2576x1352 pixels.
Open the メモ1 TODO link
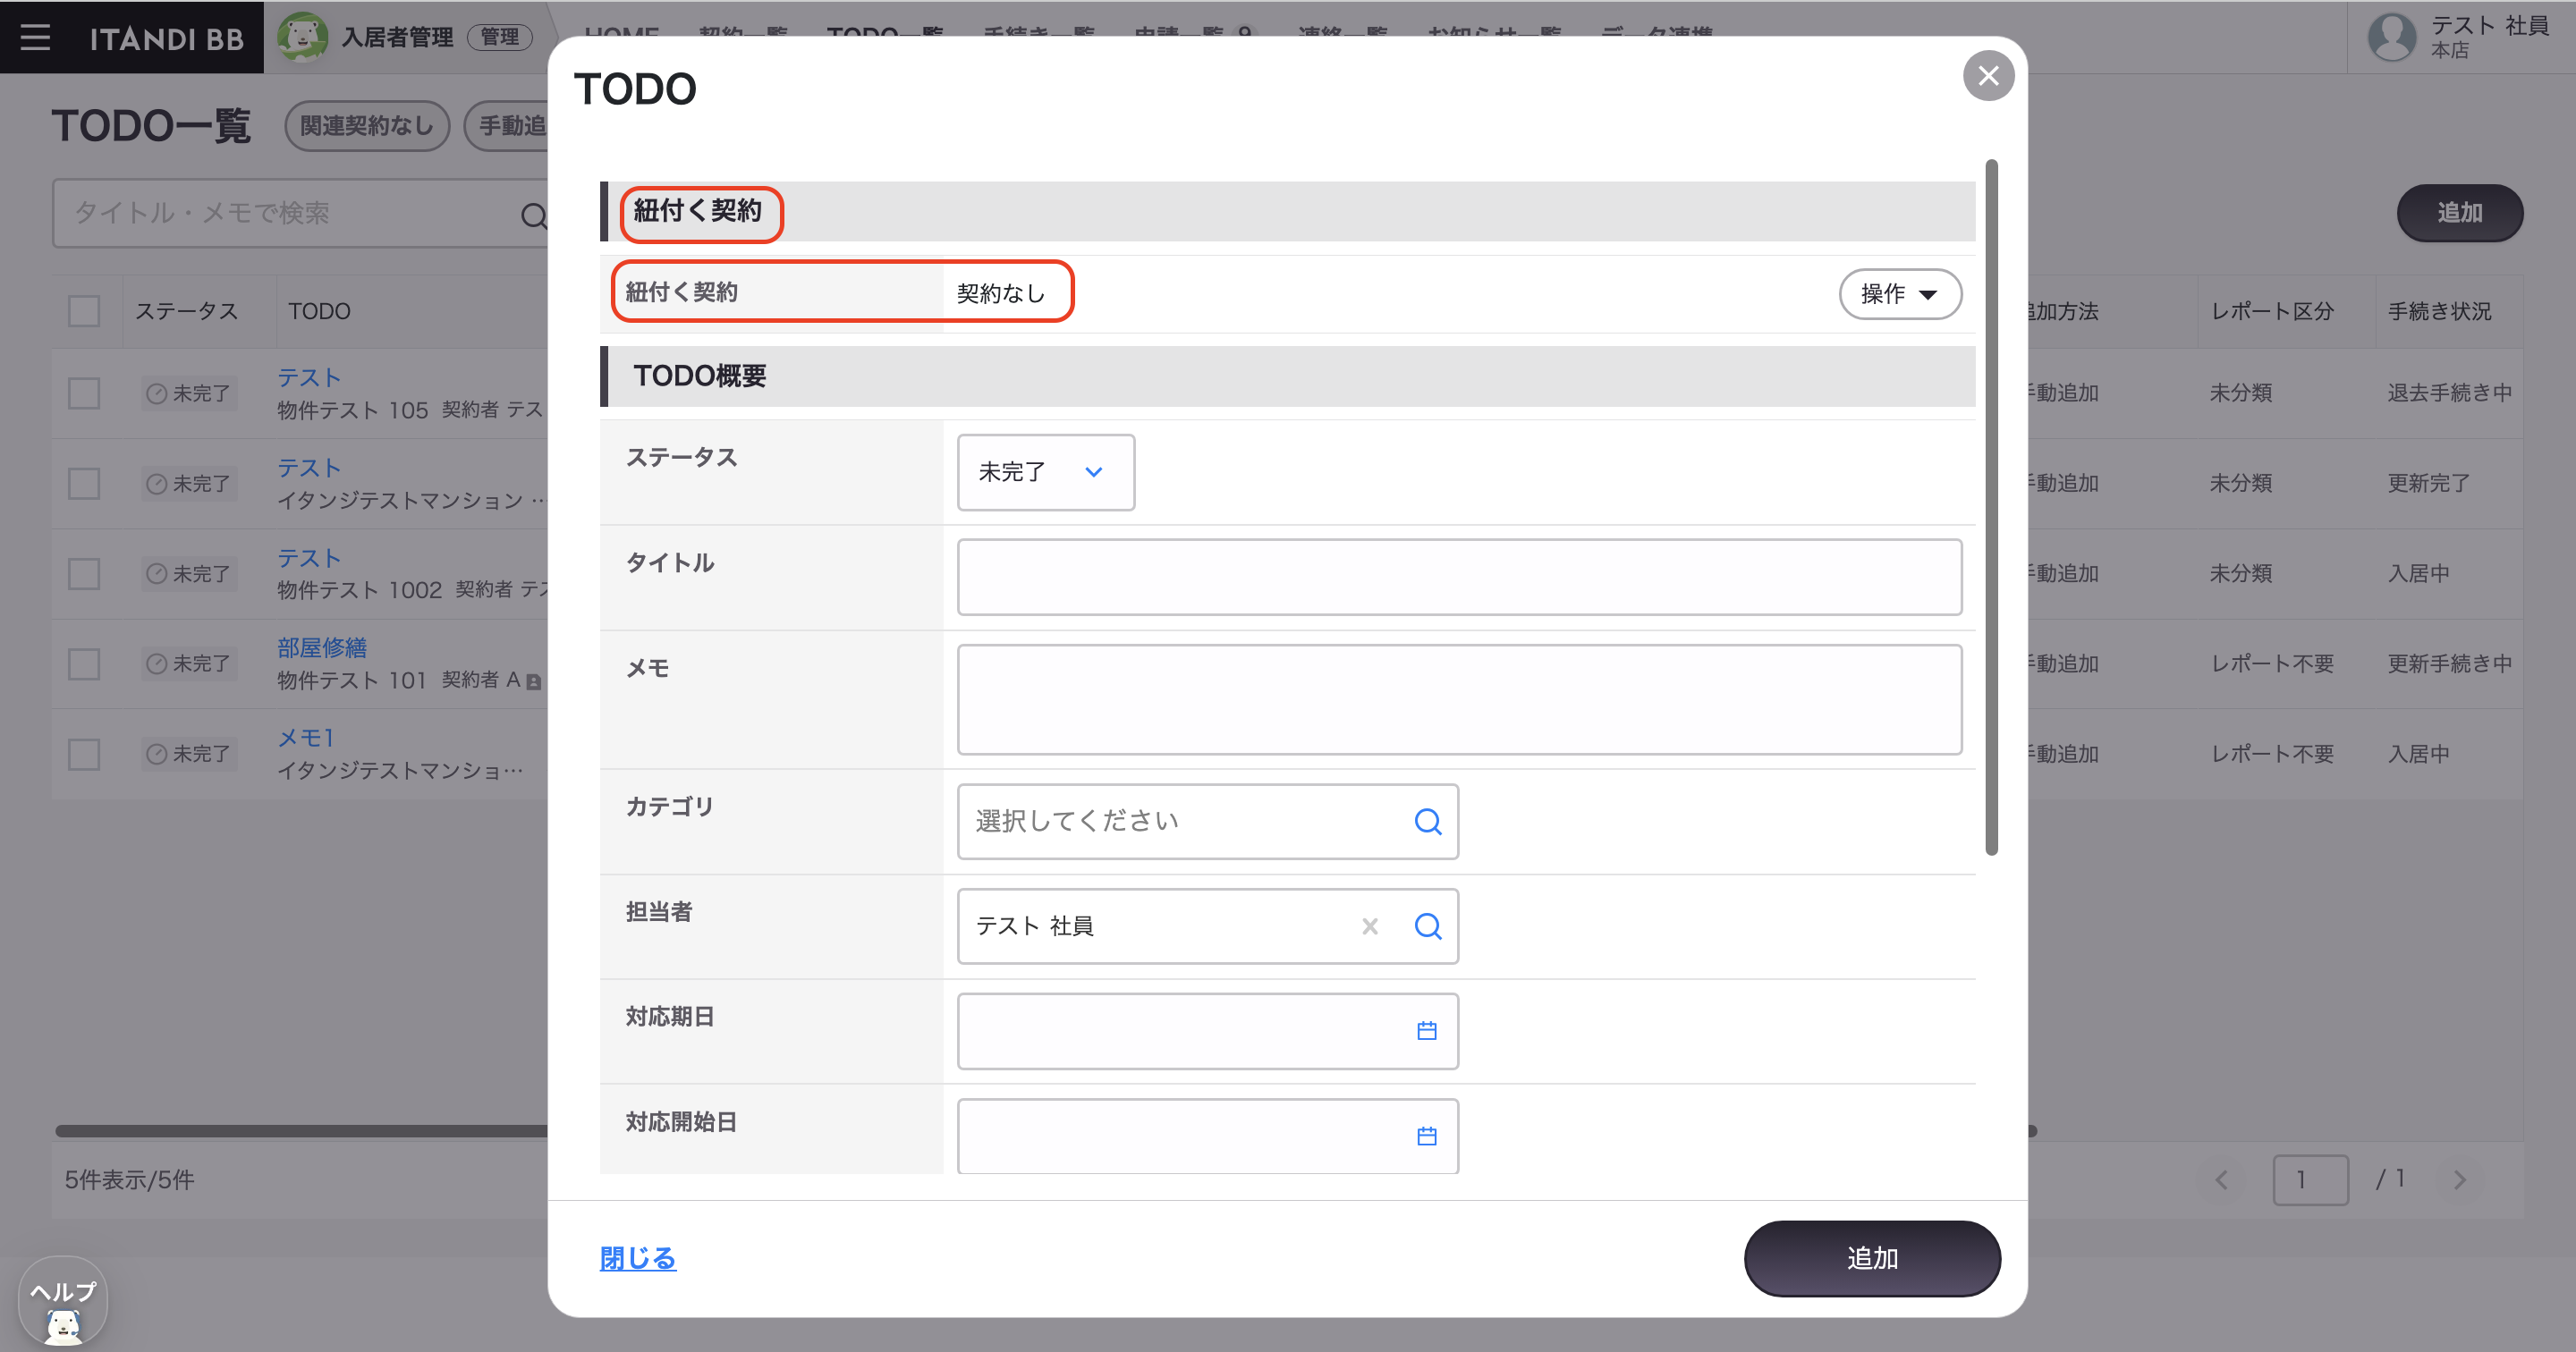pyautogui.click(x=305, y=738)
